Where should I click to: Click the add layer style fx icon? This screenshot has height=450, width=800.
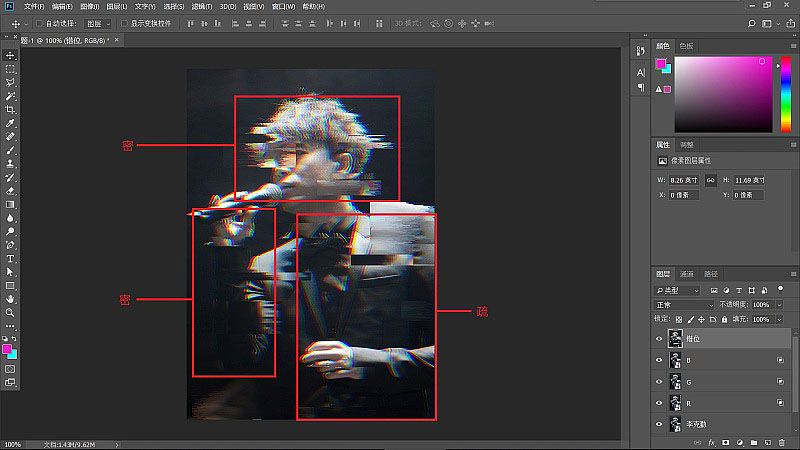pyautogui.click(x=711, y=443)
